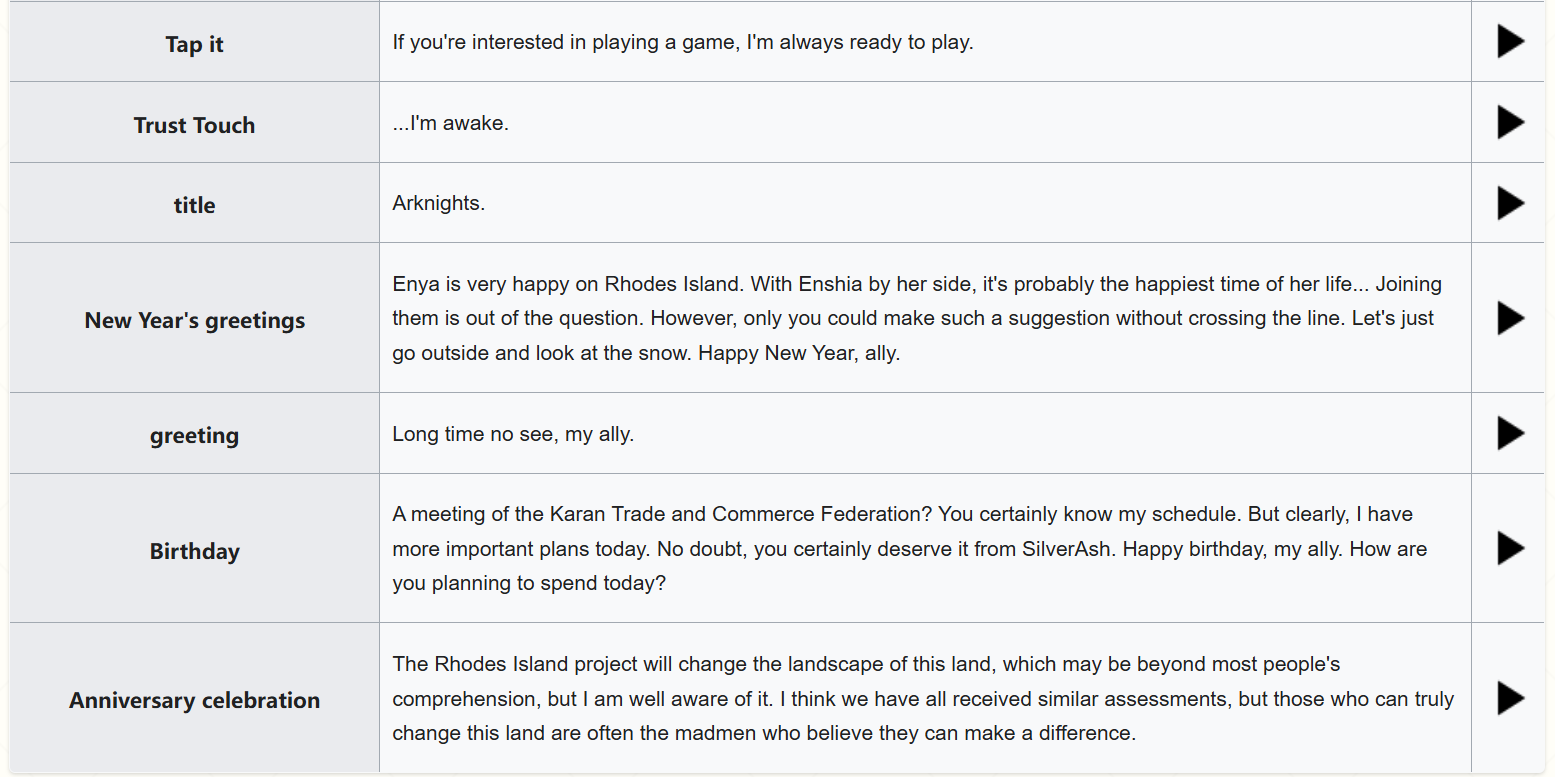Click the Birthday row label
The height and width of the screenshot is (777, 1555).
(195, 551)
